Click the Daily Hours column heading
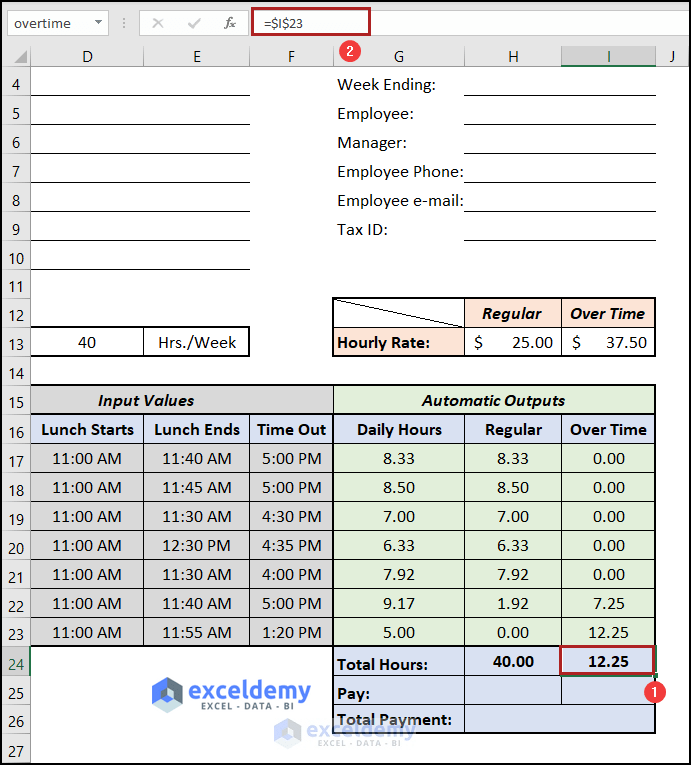Viewport: 691px width, 765px height. click(399, 429)
